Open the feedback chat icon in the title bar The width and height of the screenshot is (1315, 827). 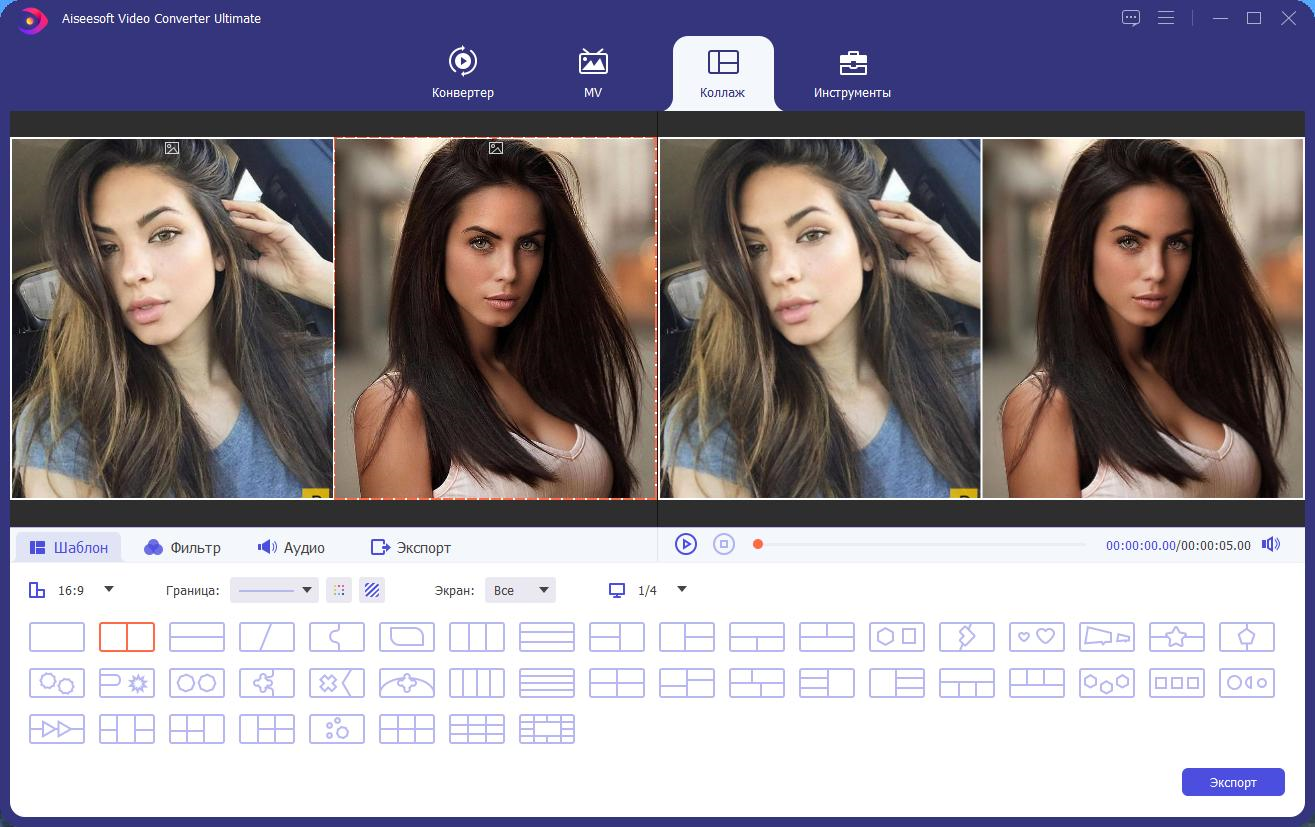[1131, 18]
